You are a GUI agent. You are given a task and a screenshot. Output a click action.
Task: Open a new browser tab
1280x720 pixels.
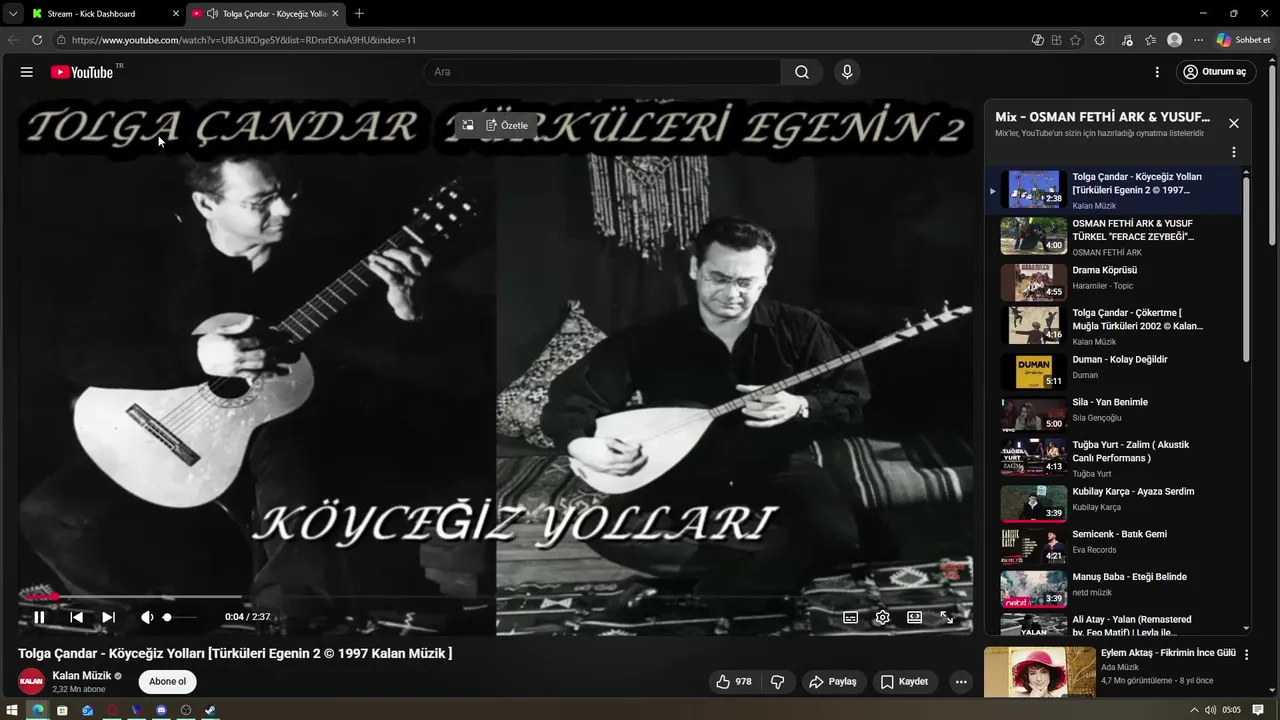[359, 13]
